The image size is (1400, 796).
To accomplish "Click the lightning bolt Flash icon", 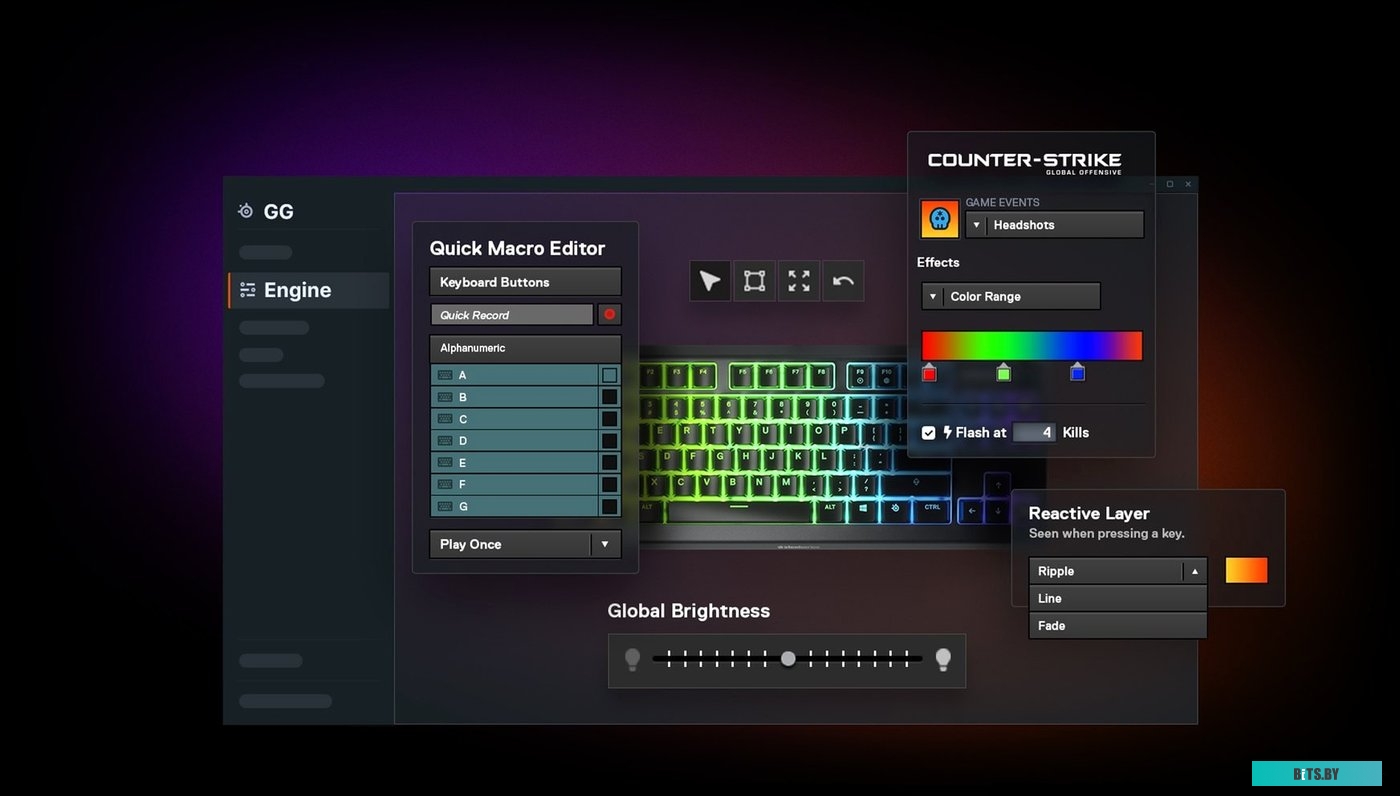I will point(948,432).
